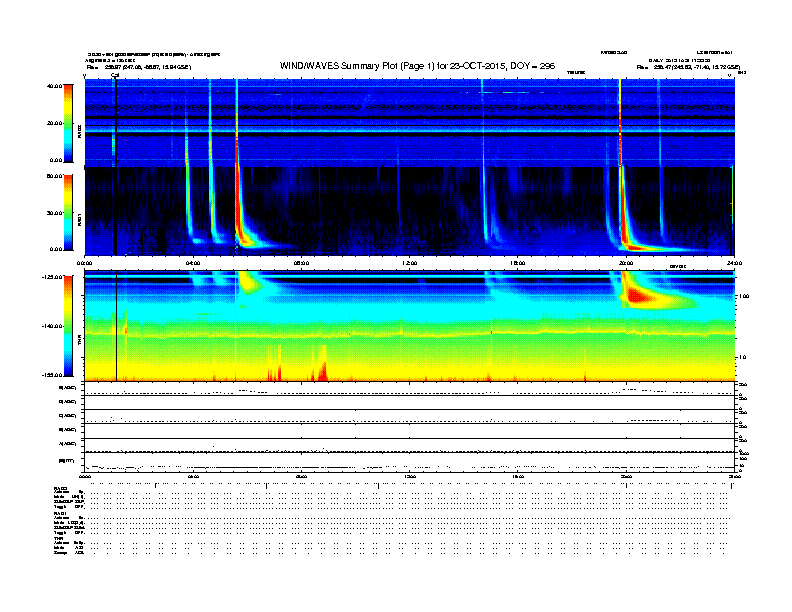Click the 10 label on TNR right axis
This screenshot has width=792, height=612.
tap(742, 358)
